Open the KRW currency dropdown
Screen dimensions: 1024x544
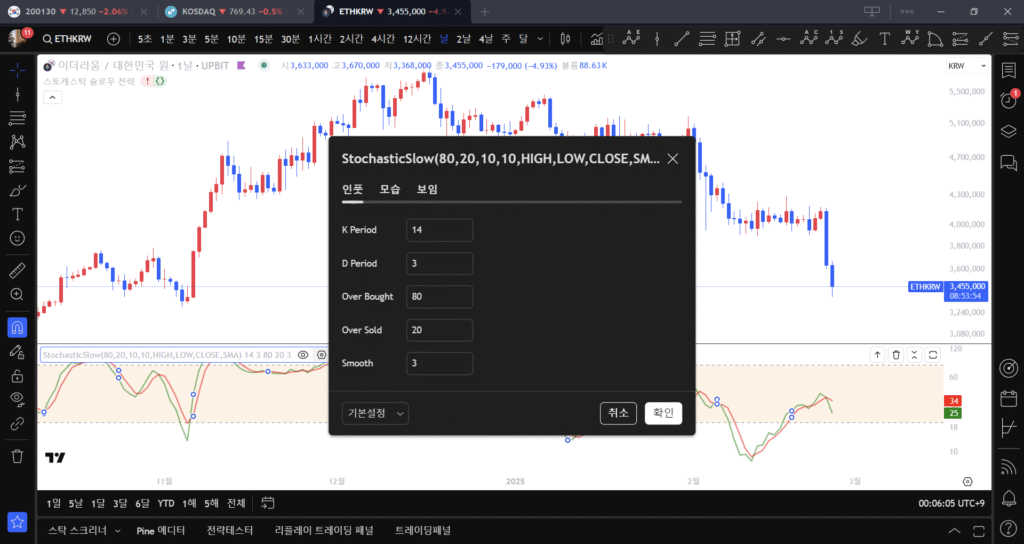point(967,66)
